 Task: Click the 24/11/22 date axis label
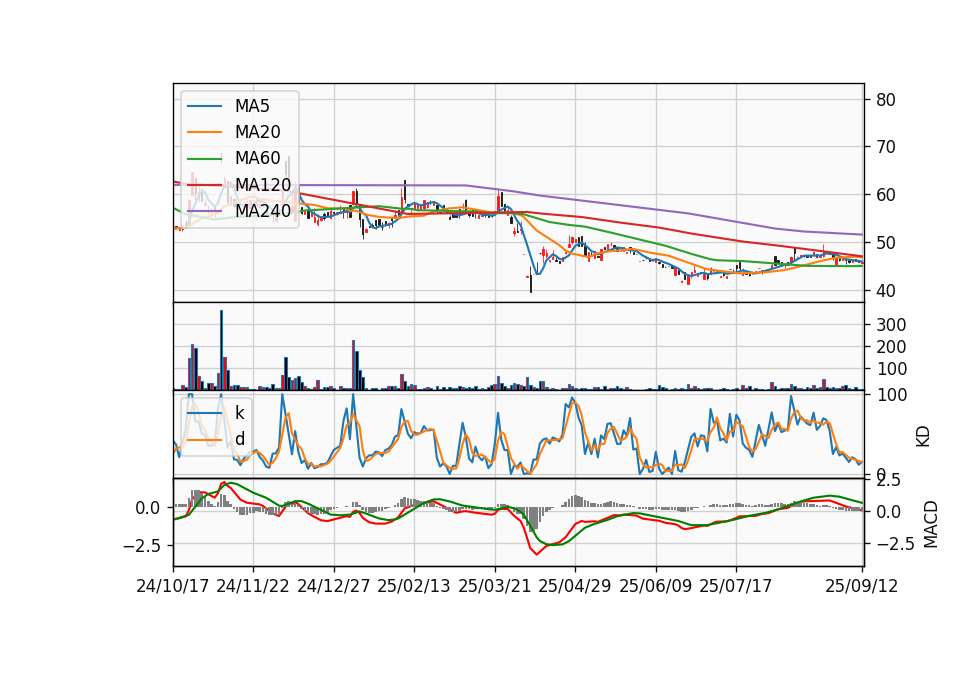point(253,586)
